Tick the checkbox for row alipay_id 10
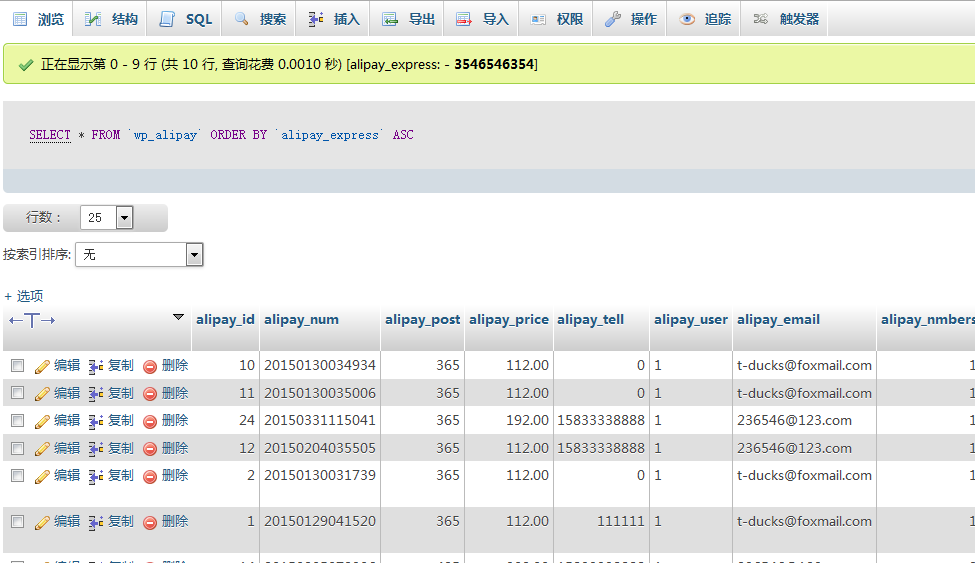Viewport: 975px width, 563px height. (17, 366)
